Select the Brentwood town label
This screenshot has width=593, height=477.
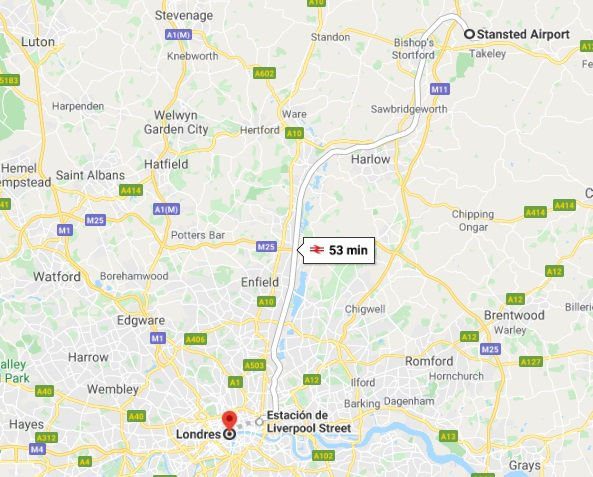pos(514,315)
